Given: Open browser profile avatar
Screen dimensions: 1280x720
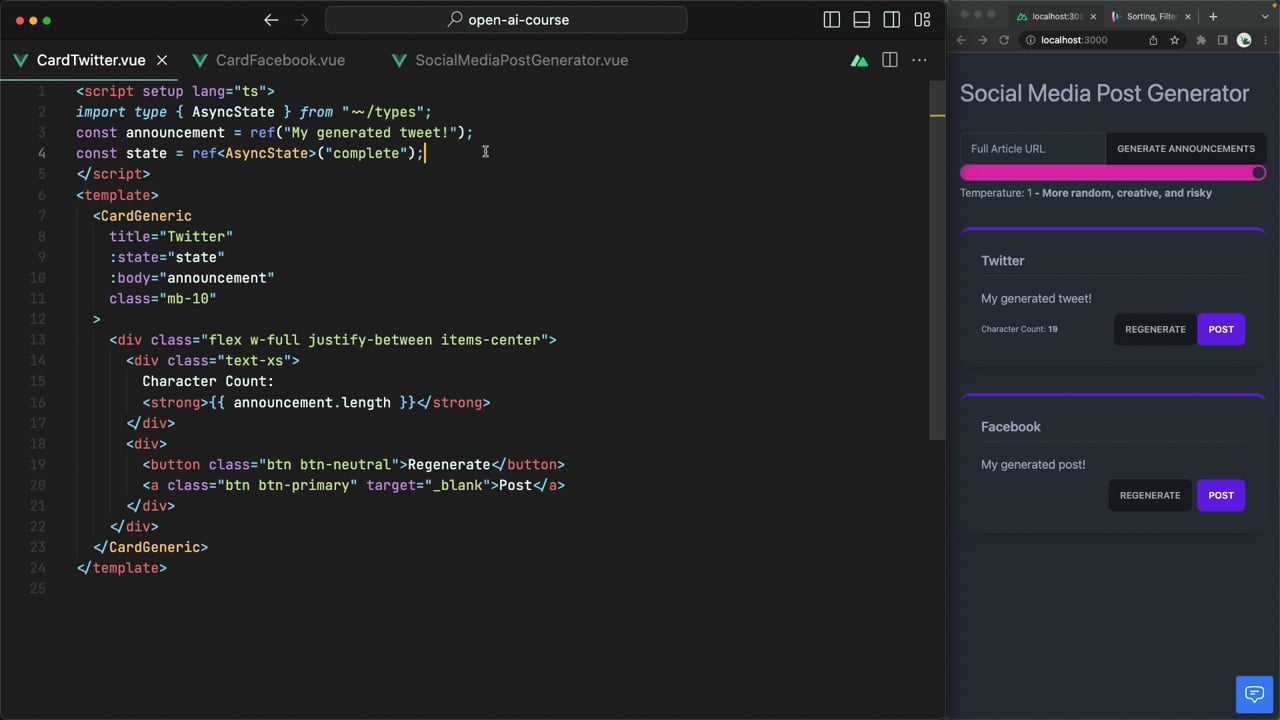Looking at the screenshot, I should tap(1244, 40).
